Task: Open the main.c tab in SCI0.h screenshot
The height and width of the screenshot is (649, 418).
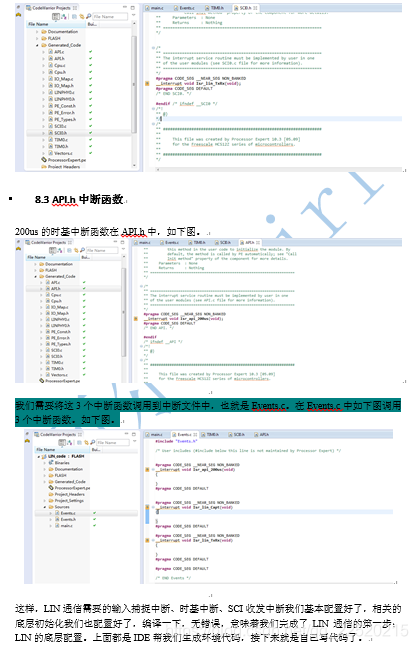Action: [x=154, y=8]
